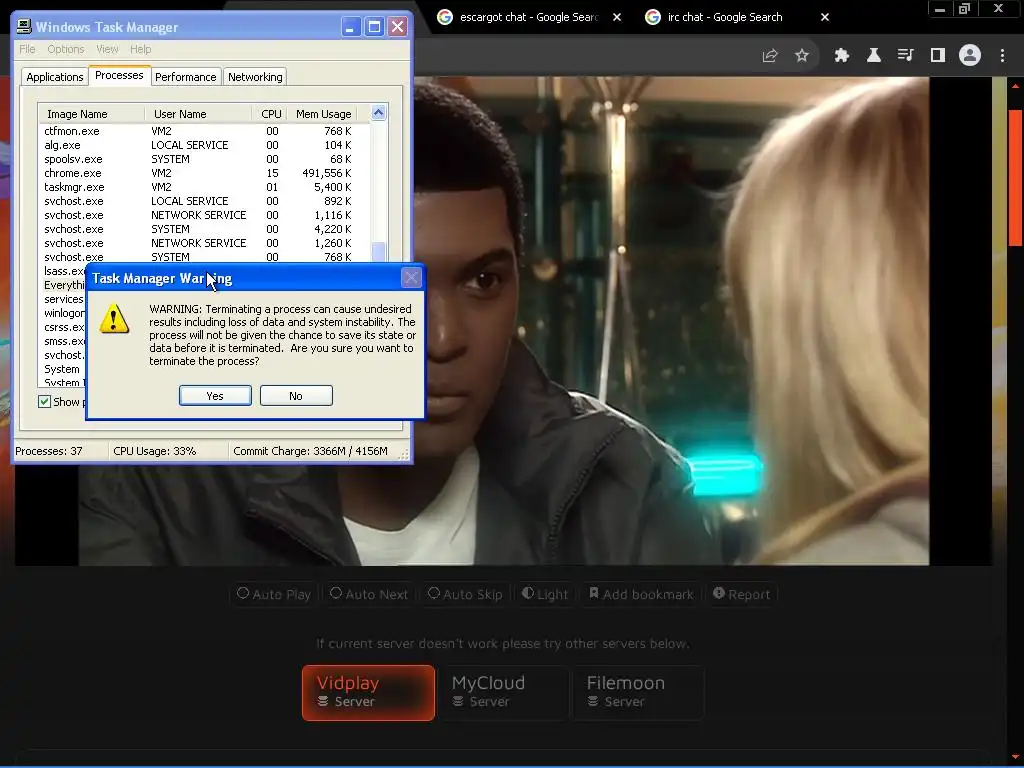Open the Processes tab
This screenshot has height=768, width=1024.
(x=119, y=75)
